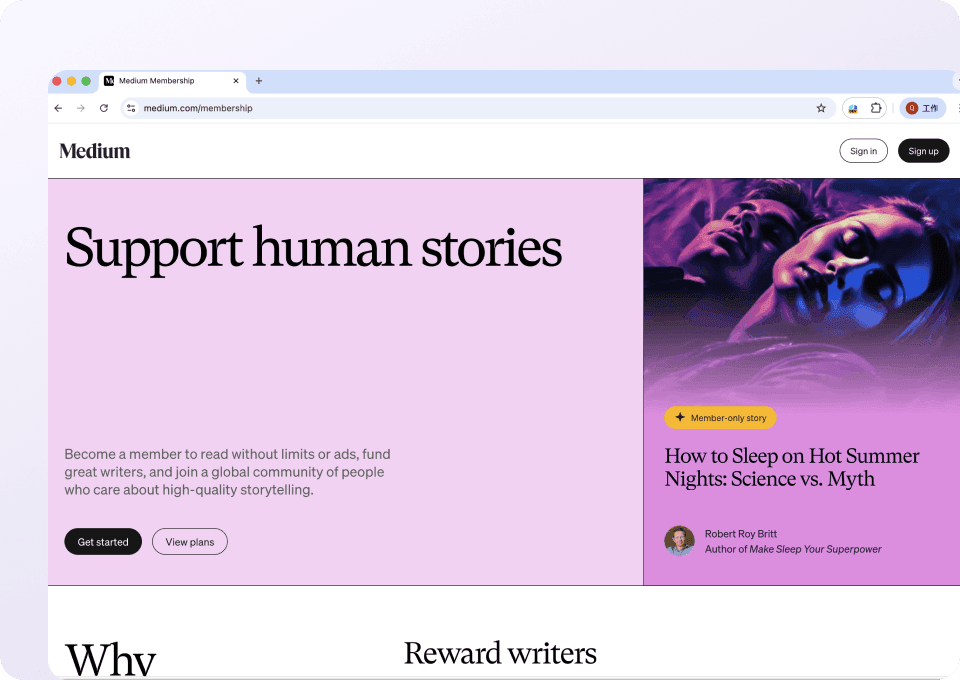Screen dimensions: 960x680
Task: Open the How to Sleep on Hot Summer Nights story
Action: (791, 467)
